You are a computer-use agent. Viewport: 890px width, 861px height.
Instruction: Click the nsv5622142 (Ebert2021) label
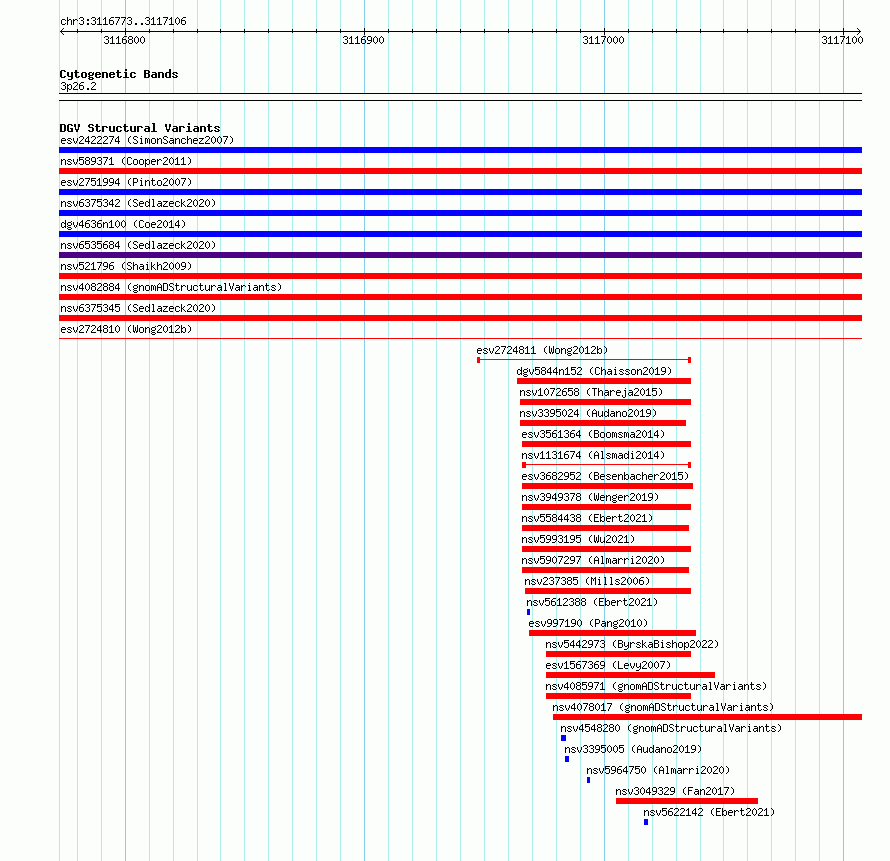tap(709, 812)
